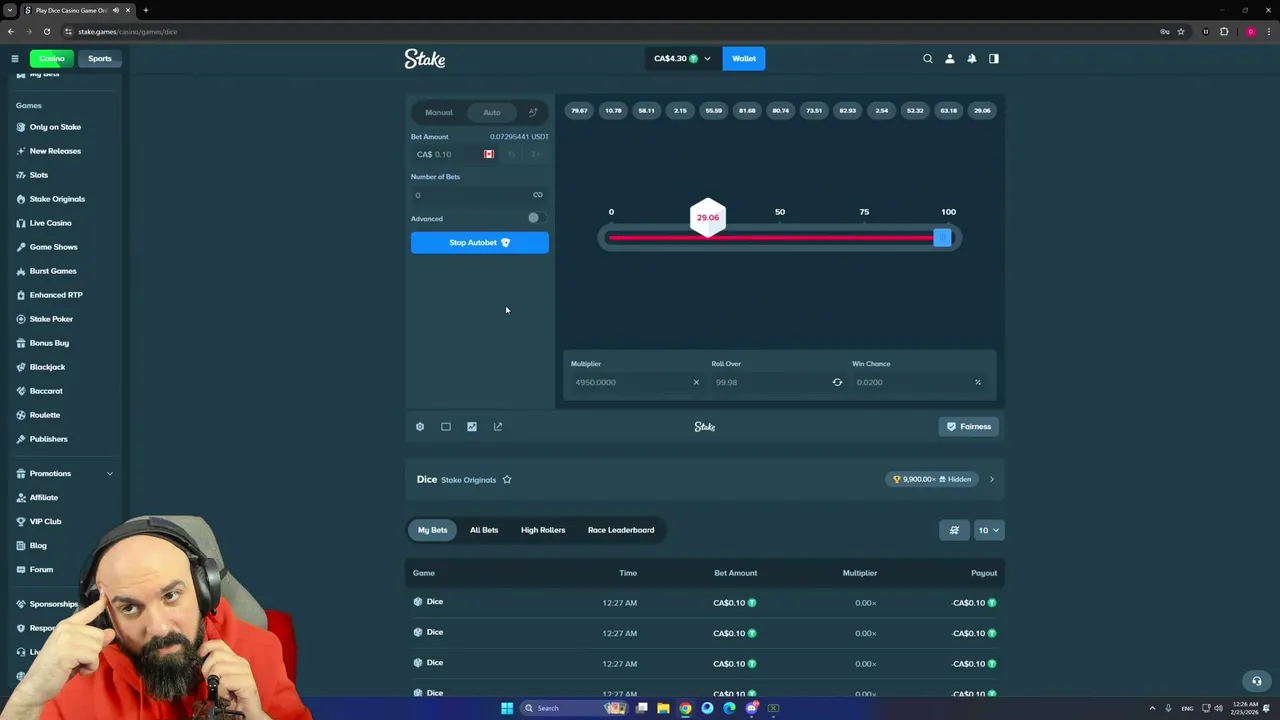Click the Multiplier input field
The image size is (1280, 720).
636,382
